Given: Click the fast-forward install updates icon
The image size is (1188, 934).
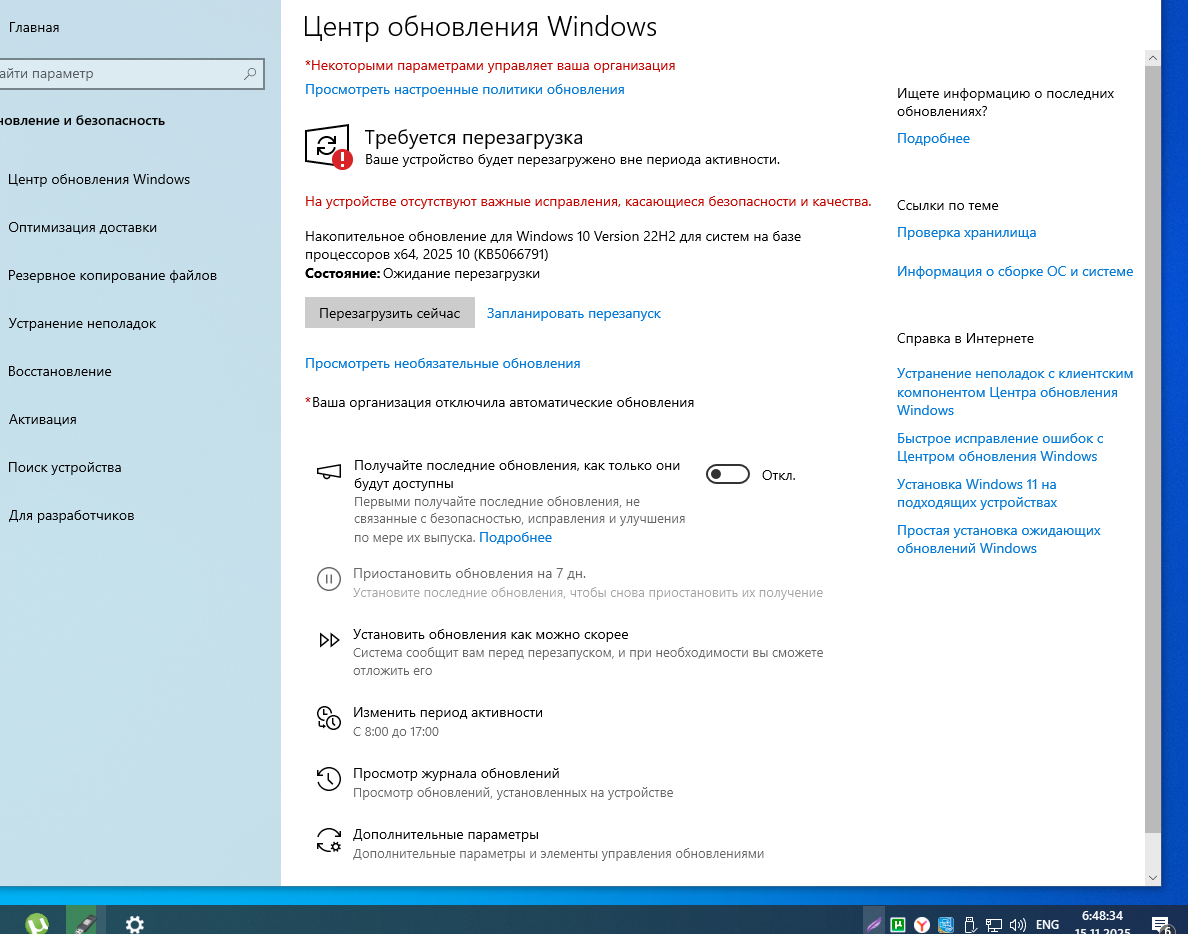Looking at the screenshot, I should click(x=329, y=640).
